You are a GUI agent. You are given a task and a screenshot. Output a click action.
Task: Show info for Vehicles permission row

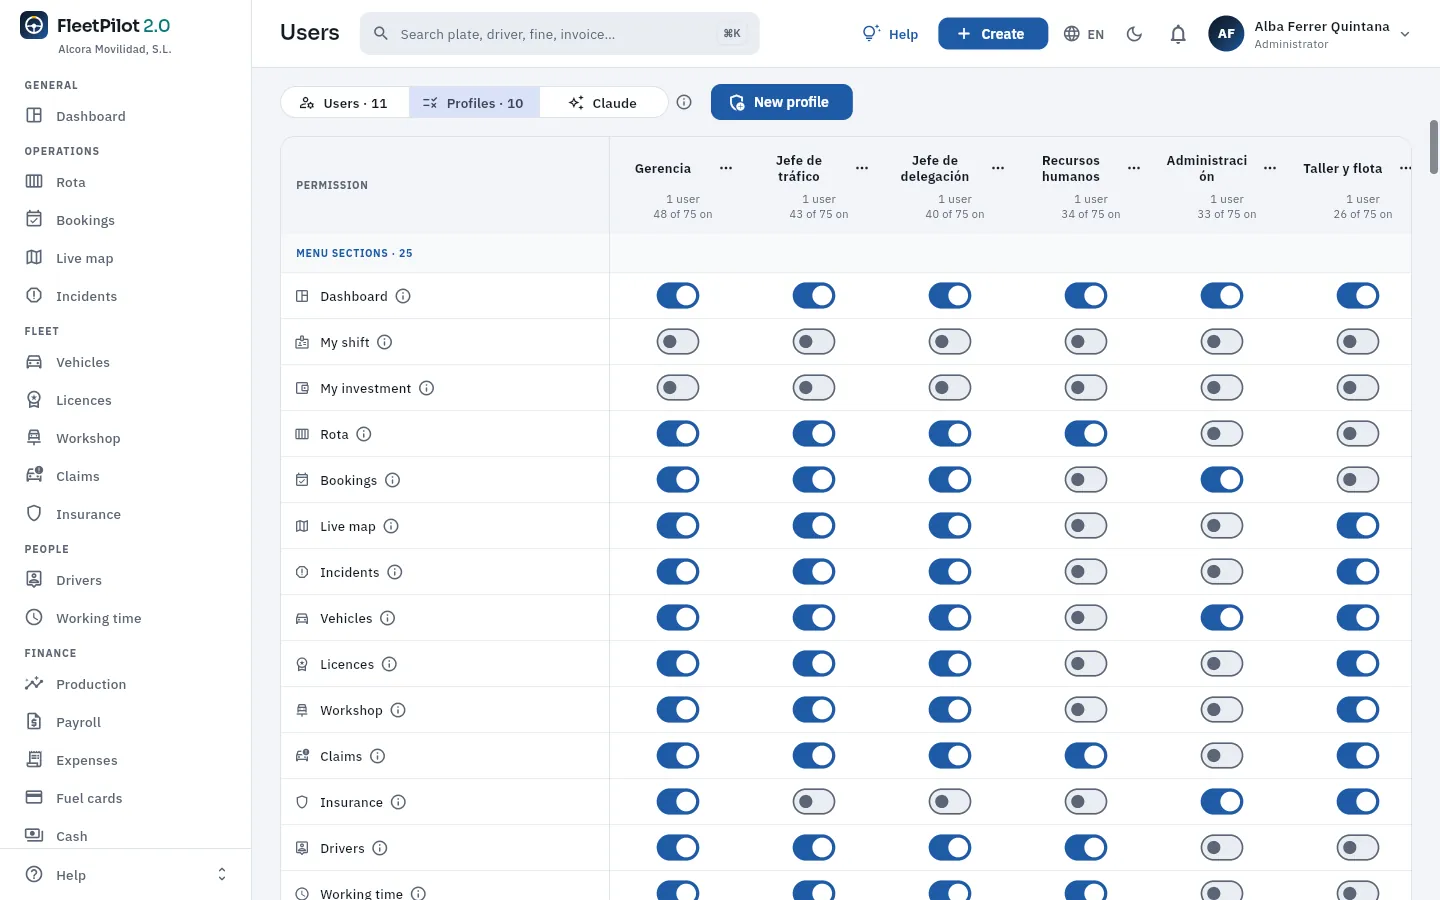click(388, 618)
